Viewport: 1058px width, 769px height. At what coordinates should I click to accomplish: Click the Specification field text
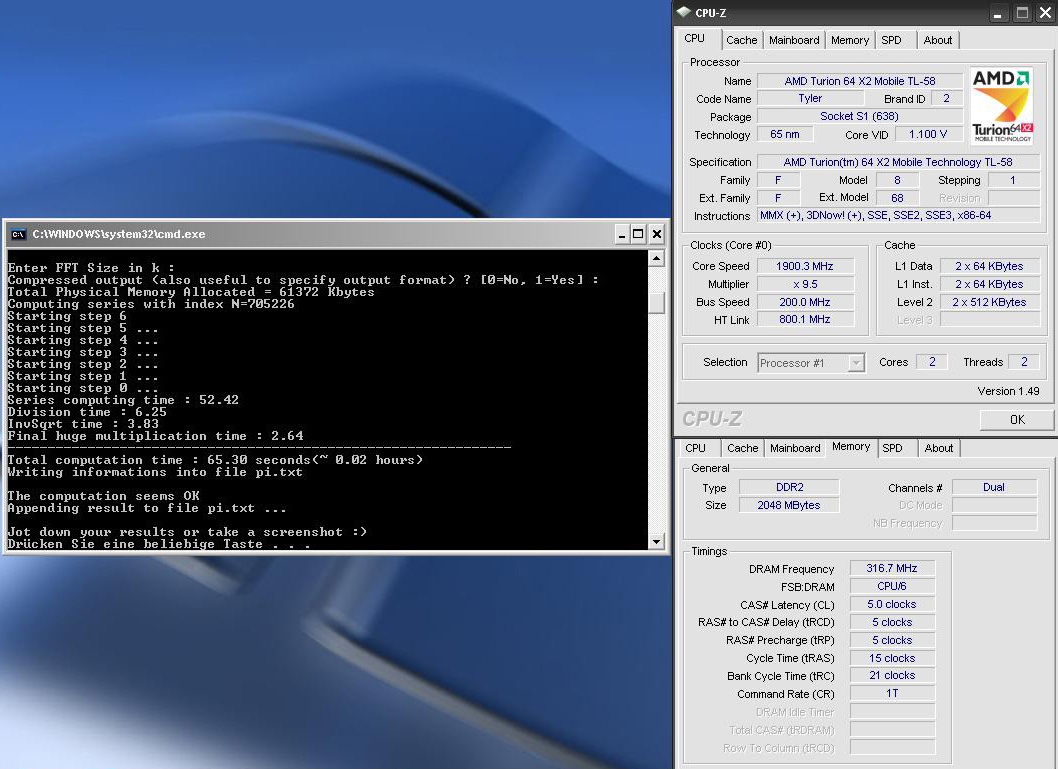(898, 162)
